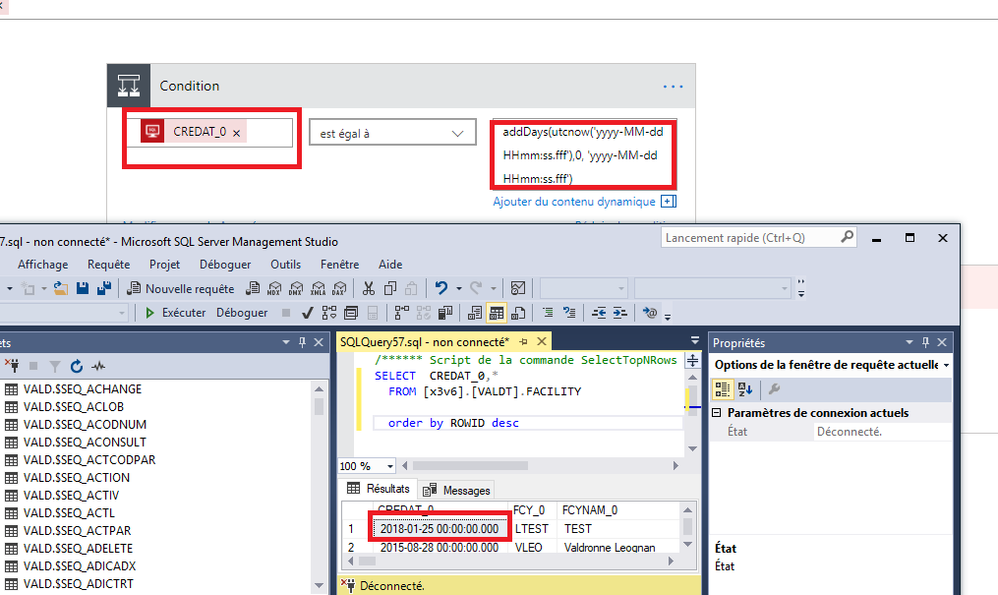Open the Propriétés panel window position dropdown
Viewport: 998px width, 595px height.
tap(909, 342)
